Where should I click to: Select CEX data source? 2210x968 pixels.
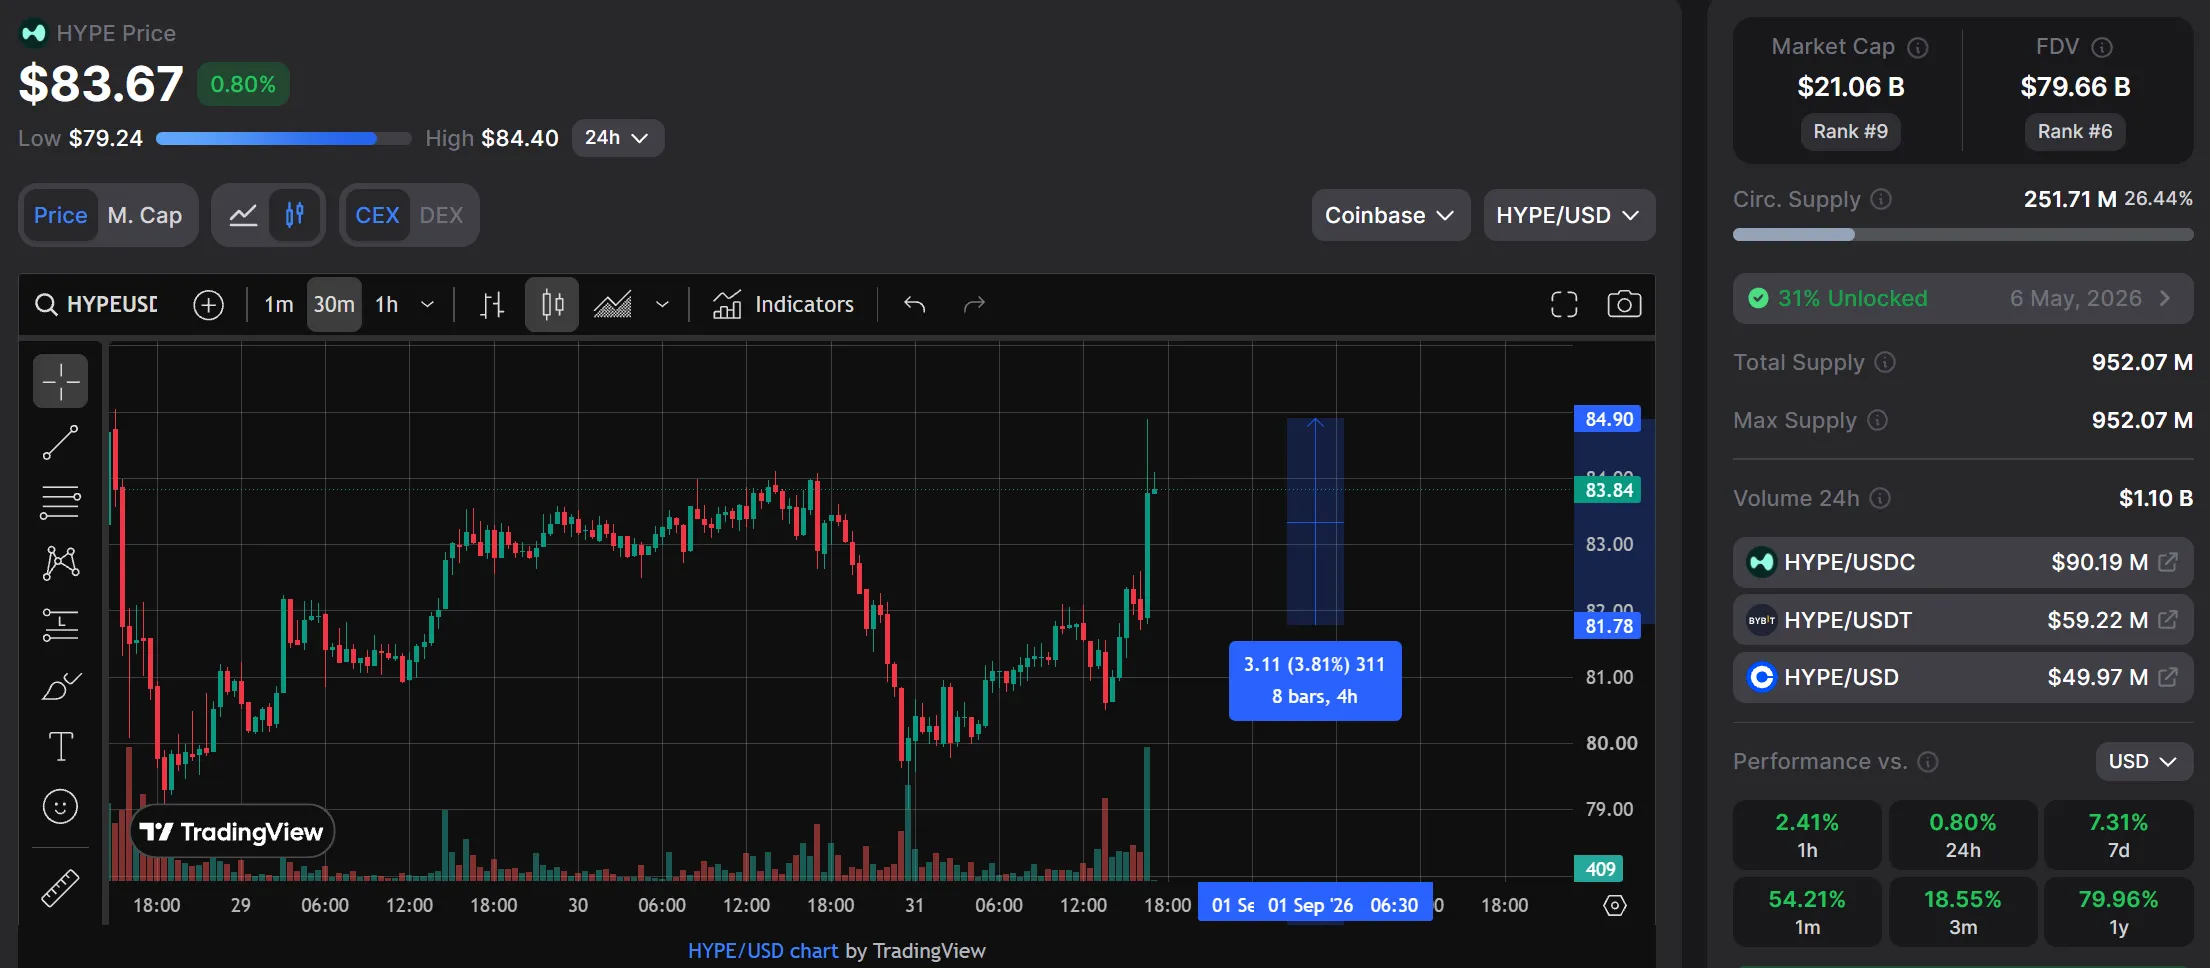point(377,215)
